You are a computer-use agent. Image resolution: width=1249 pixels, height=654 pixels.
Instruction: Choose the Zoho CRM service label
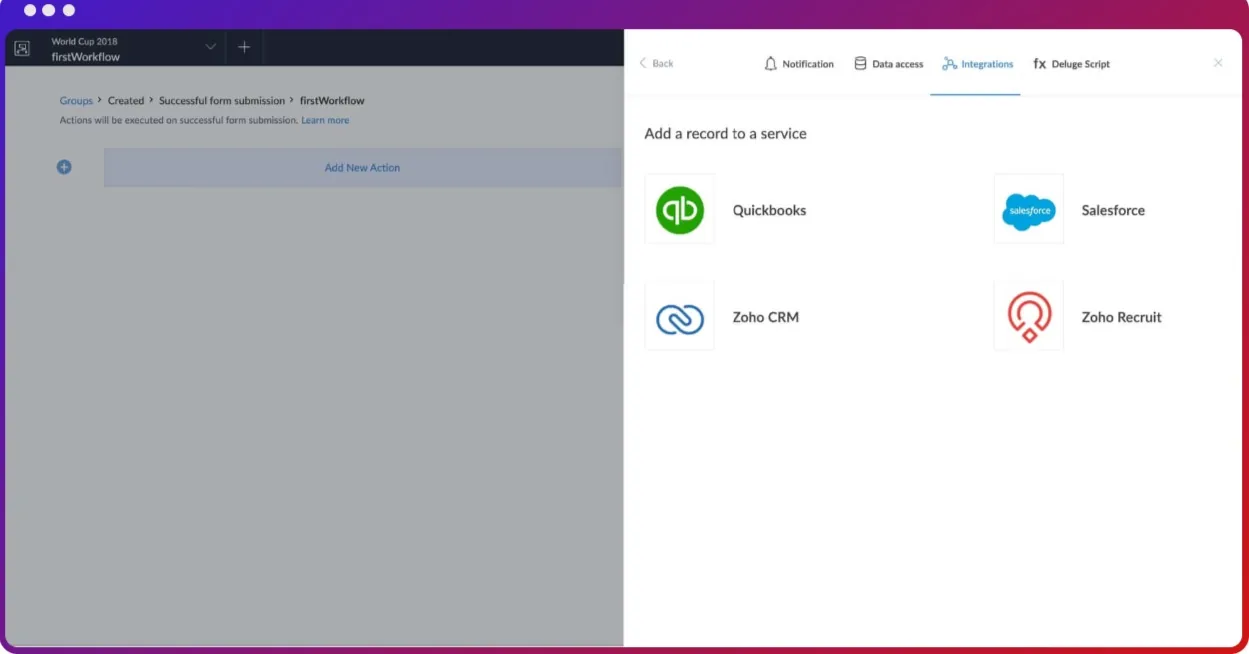click(766, 317)
